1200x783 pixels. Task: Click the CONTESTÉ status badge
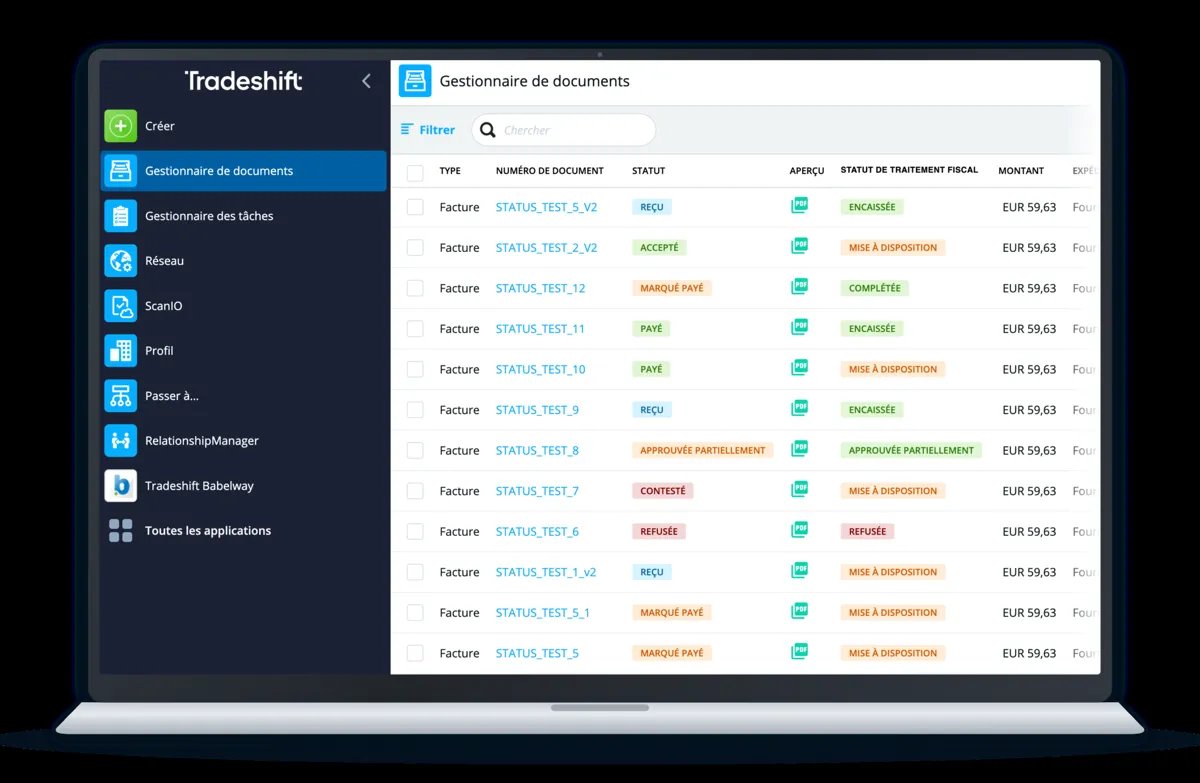tap(663, 491)
